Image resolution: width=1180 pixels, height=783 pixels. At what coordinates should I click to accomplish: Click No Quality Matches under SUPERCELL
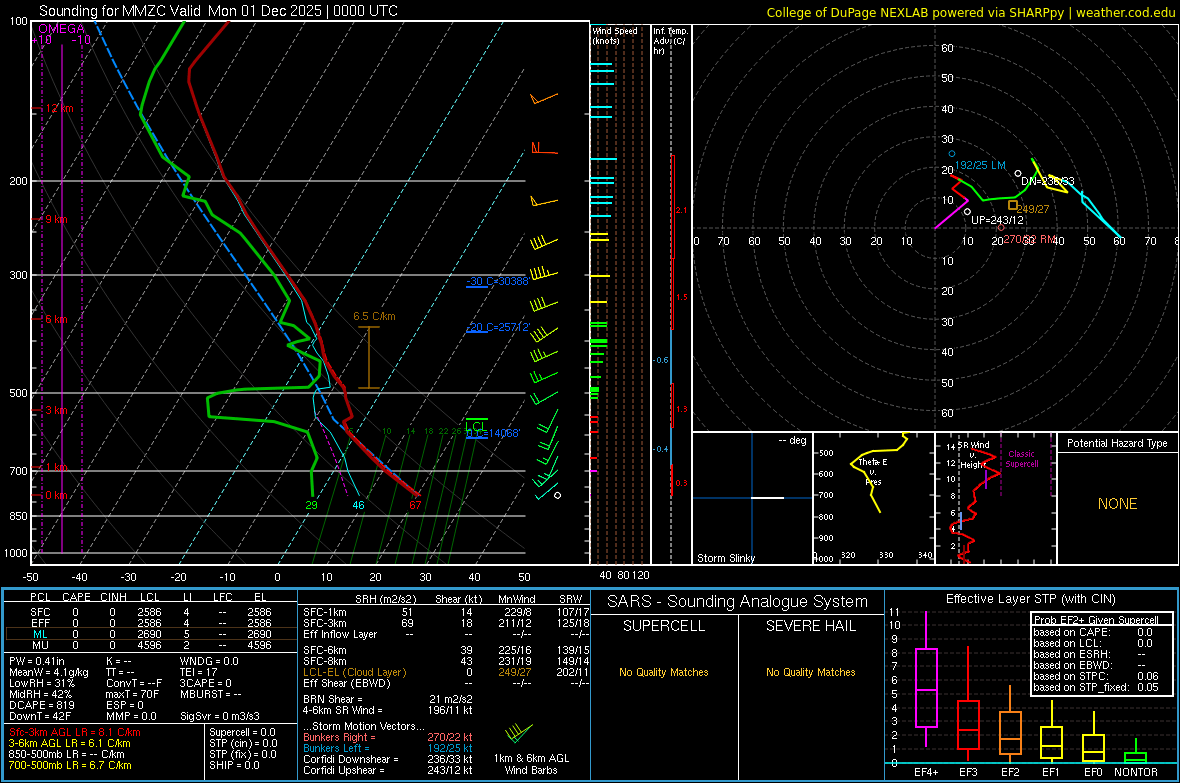(x=664, y=672)
